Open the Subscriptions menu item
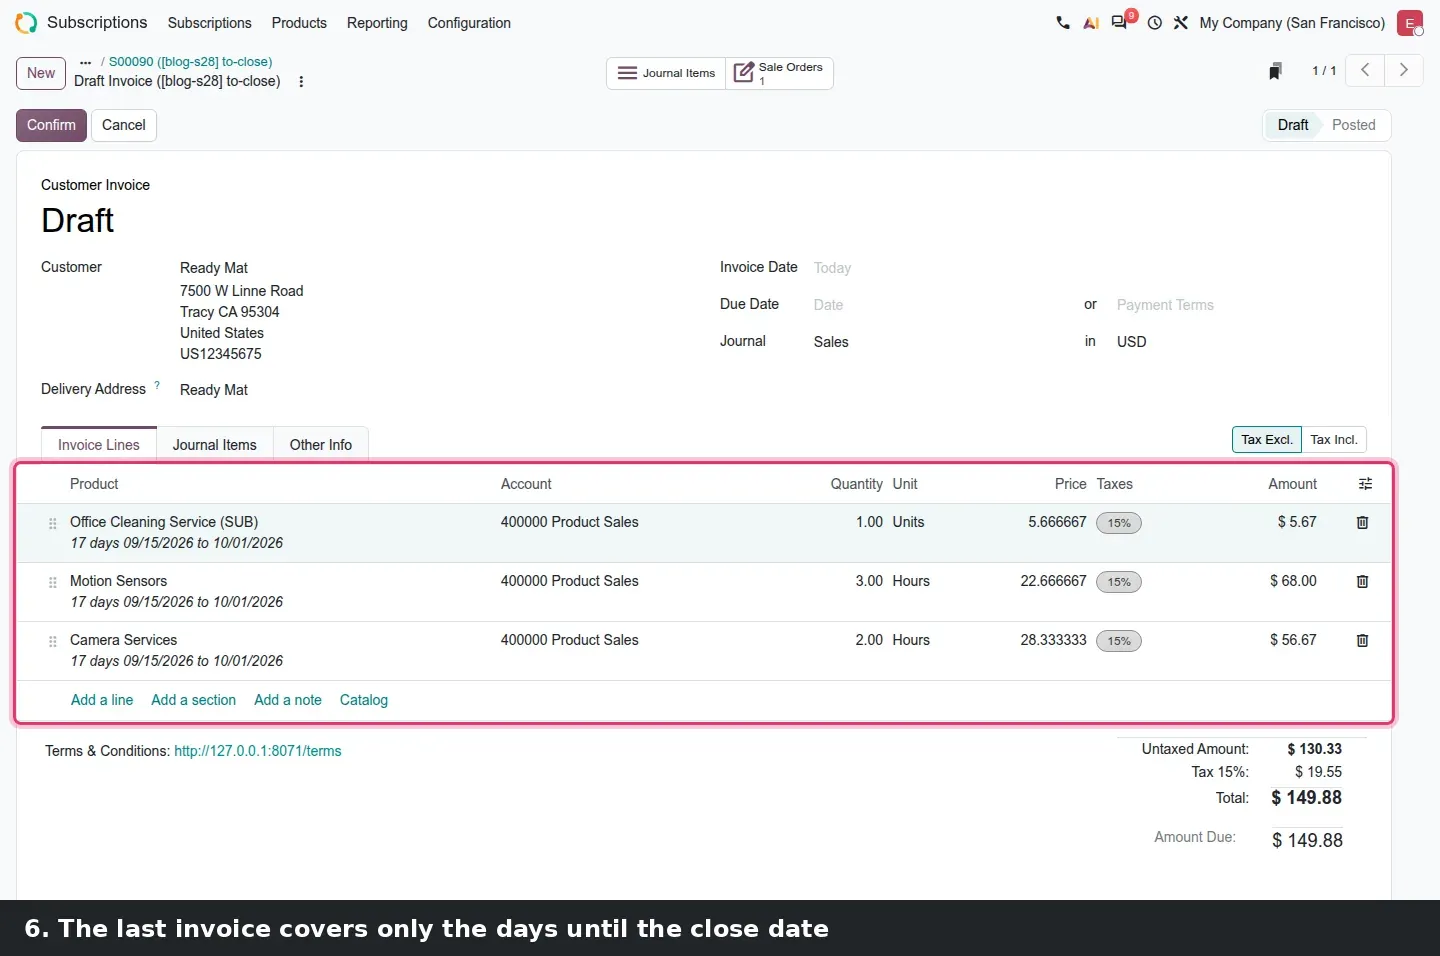 (209, 22)
